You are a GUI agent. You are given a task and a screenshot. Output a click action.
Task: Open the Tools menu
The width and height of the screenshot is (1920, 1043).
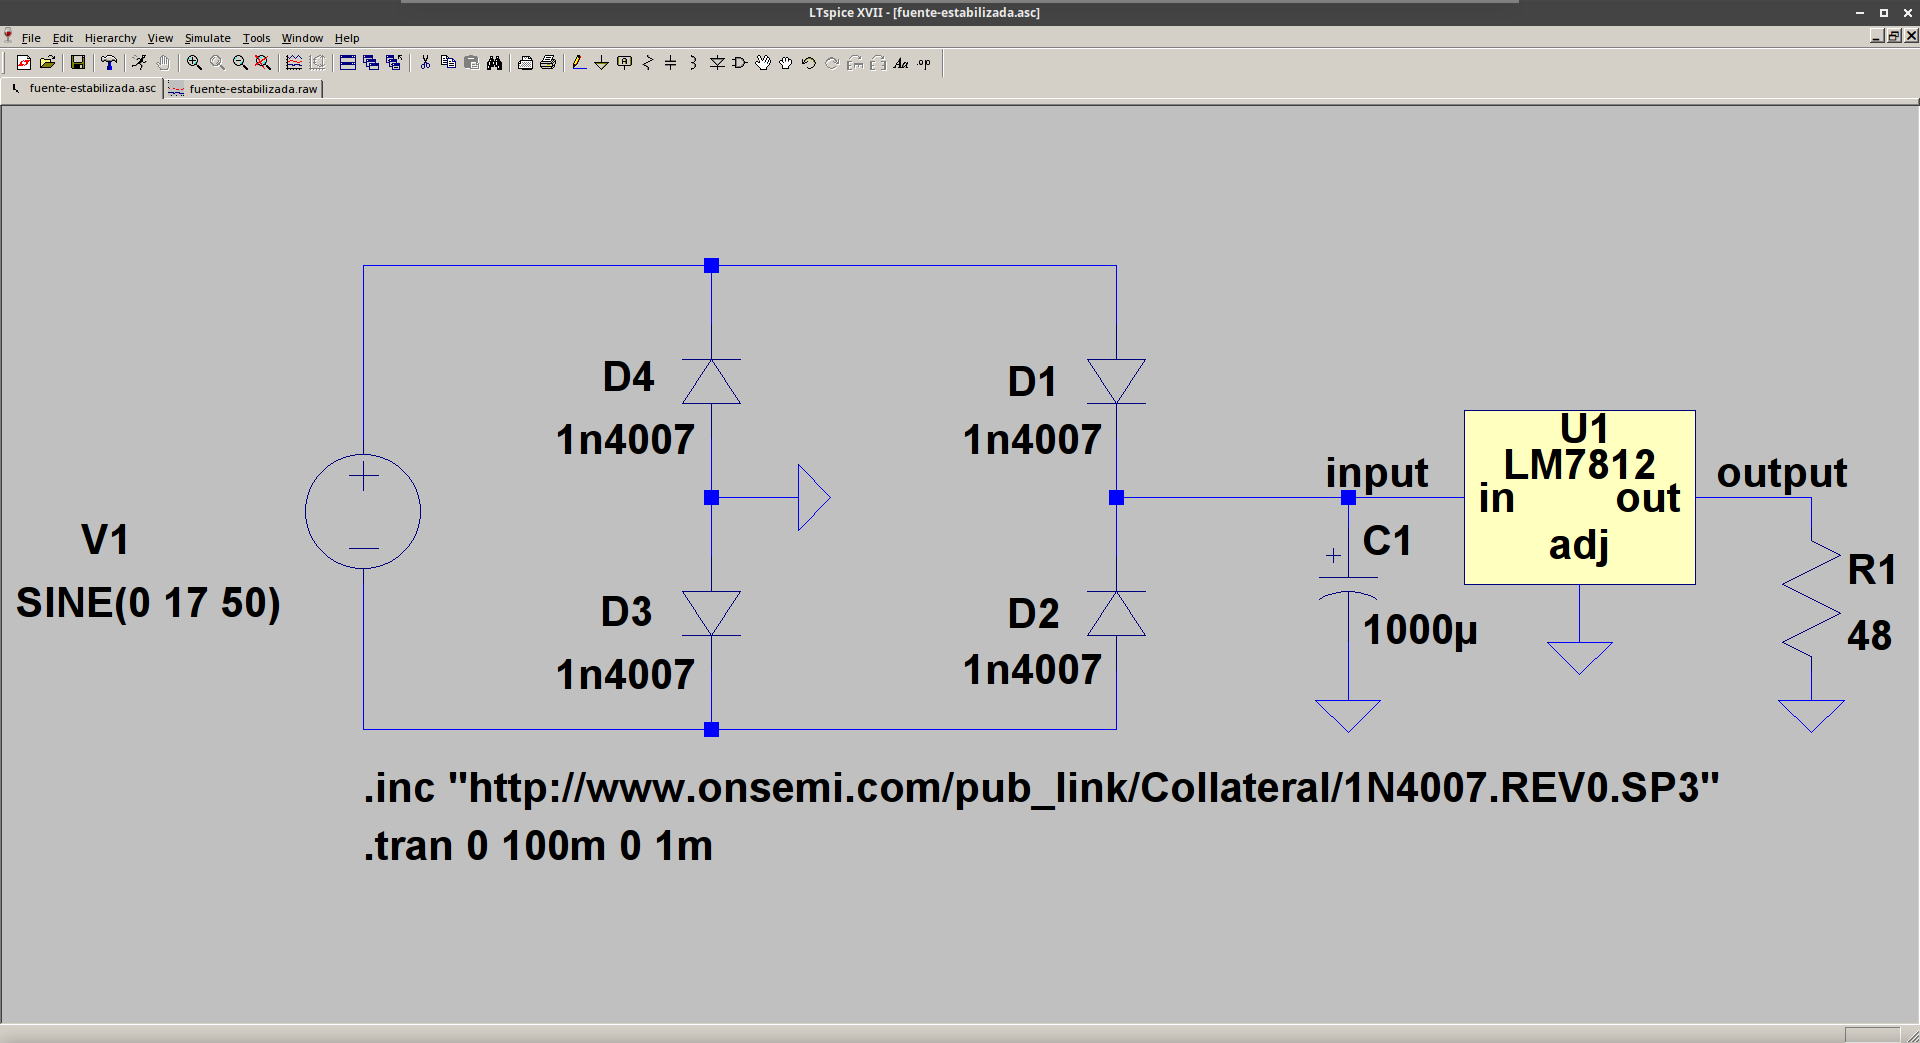pos(256,38)
